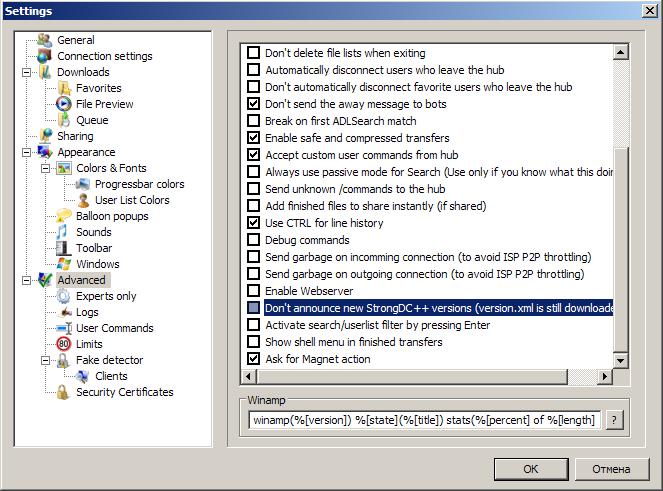Click the Security Certificates lock icon

click(64, 392)
